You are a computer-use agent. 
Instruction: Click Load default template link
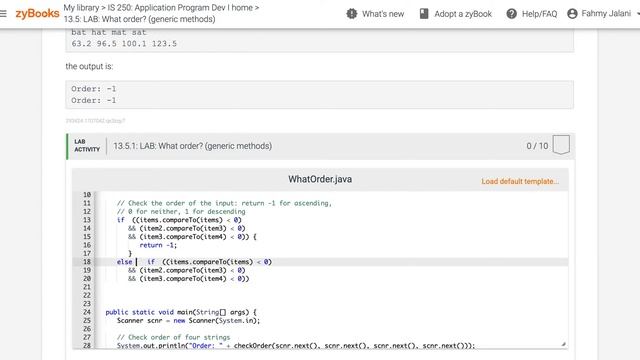click(x=520, y=181)
